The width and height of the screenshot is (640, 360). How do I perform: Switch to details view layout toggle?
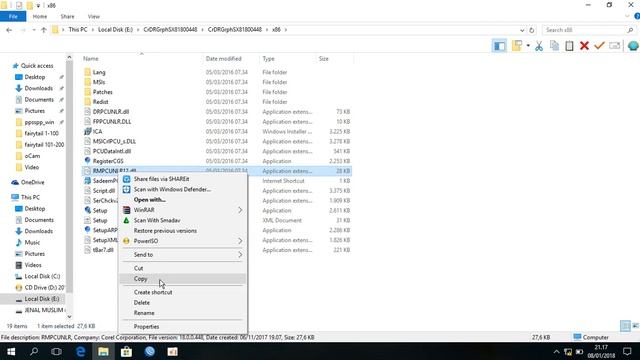click(625, 326)
